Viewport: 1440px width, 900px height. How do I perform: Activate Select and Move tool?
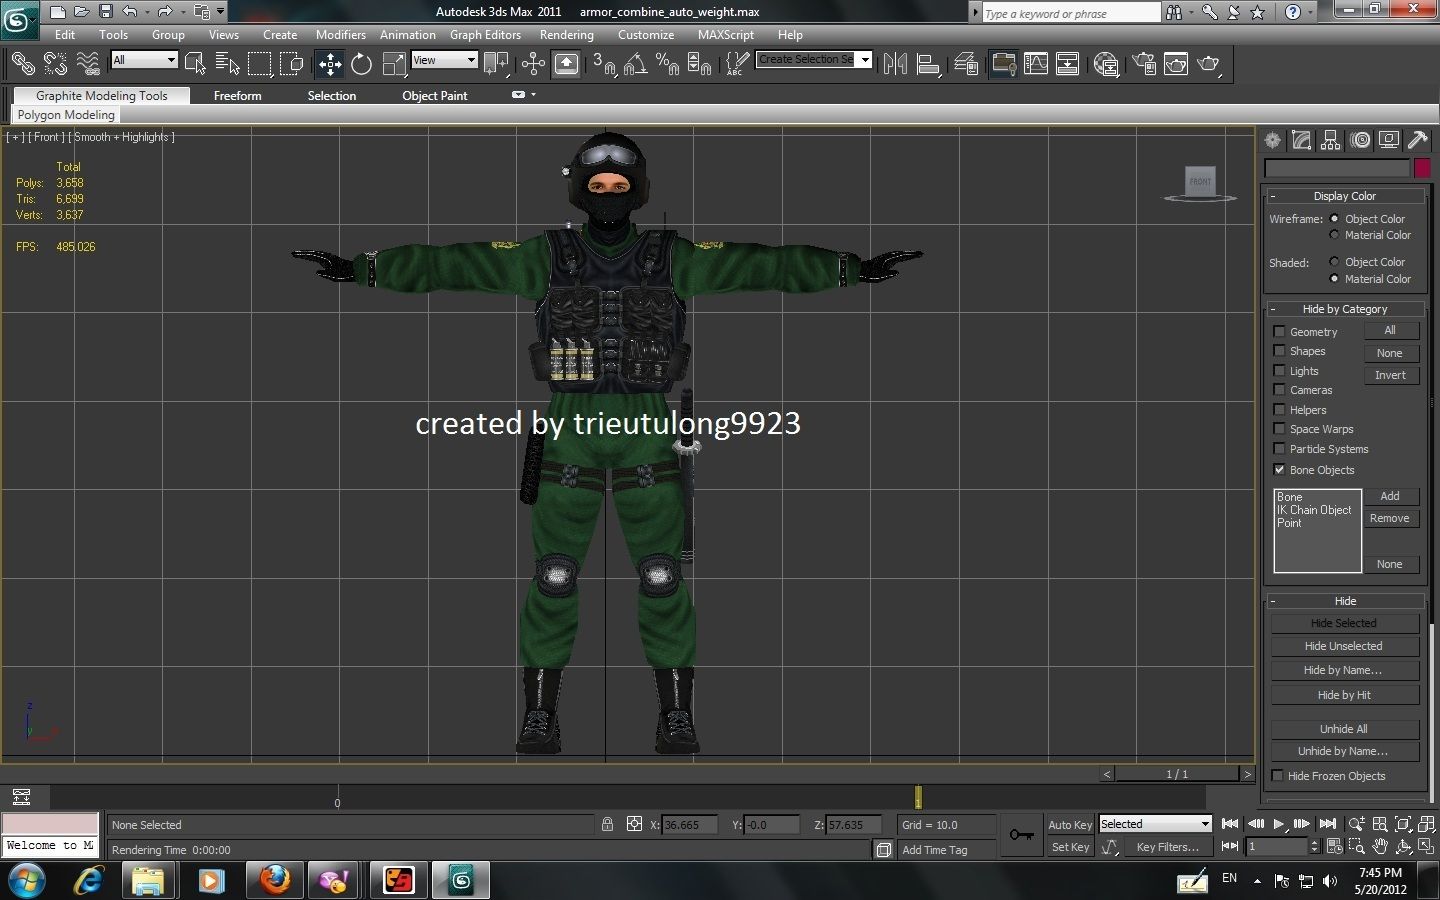330,64
